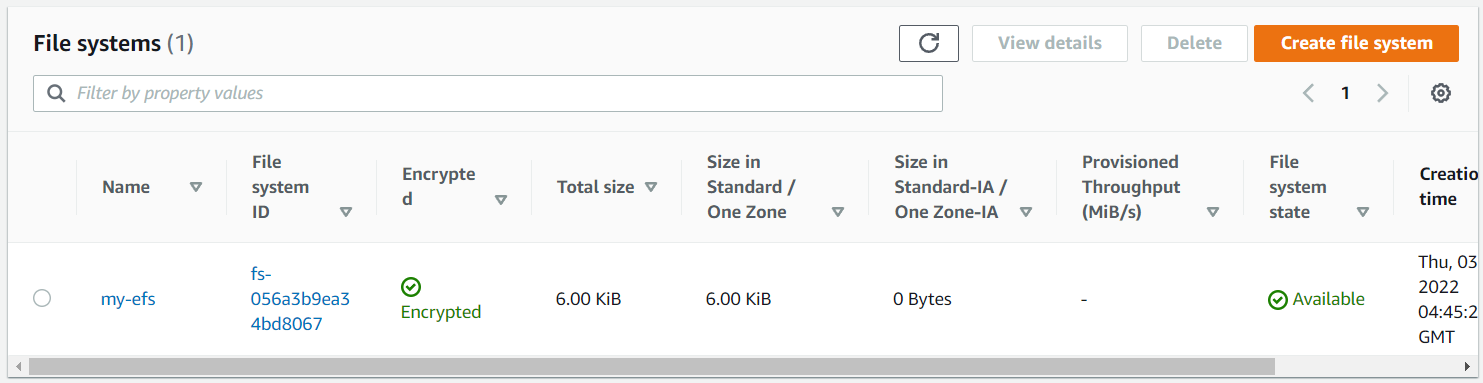Focus the Filter by property values field

coord(488,93)
